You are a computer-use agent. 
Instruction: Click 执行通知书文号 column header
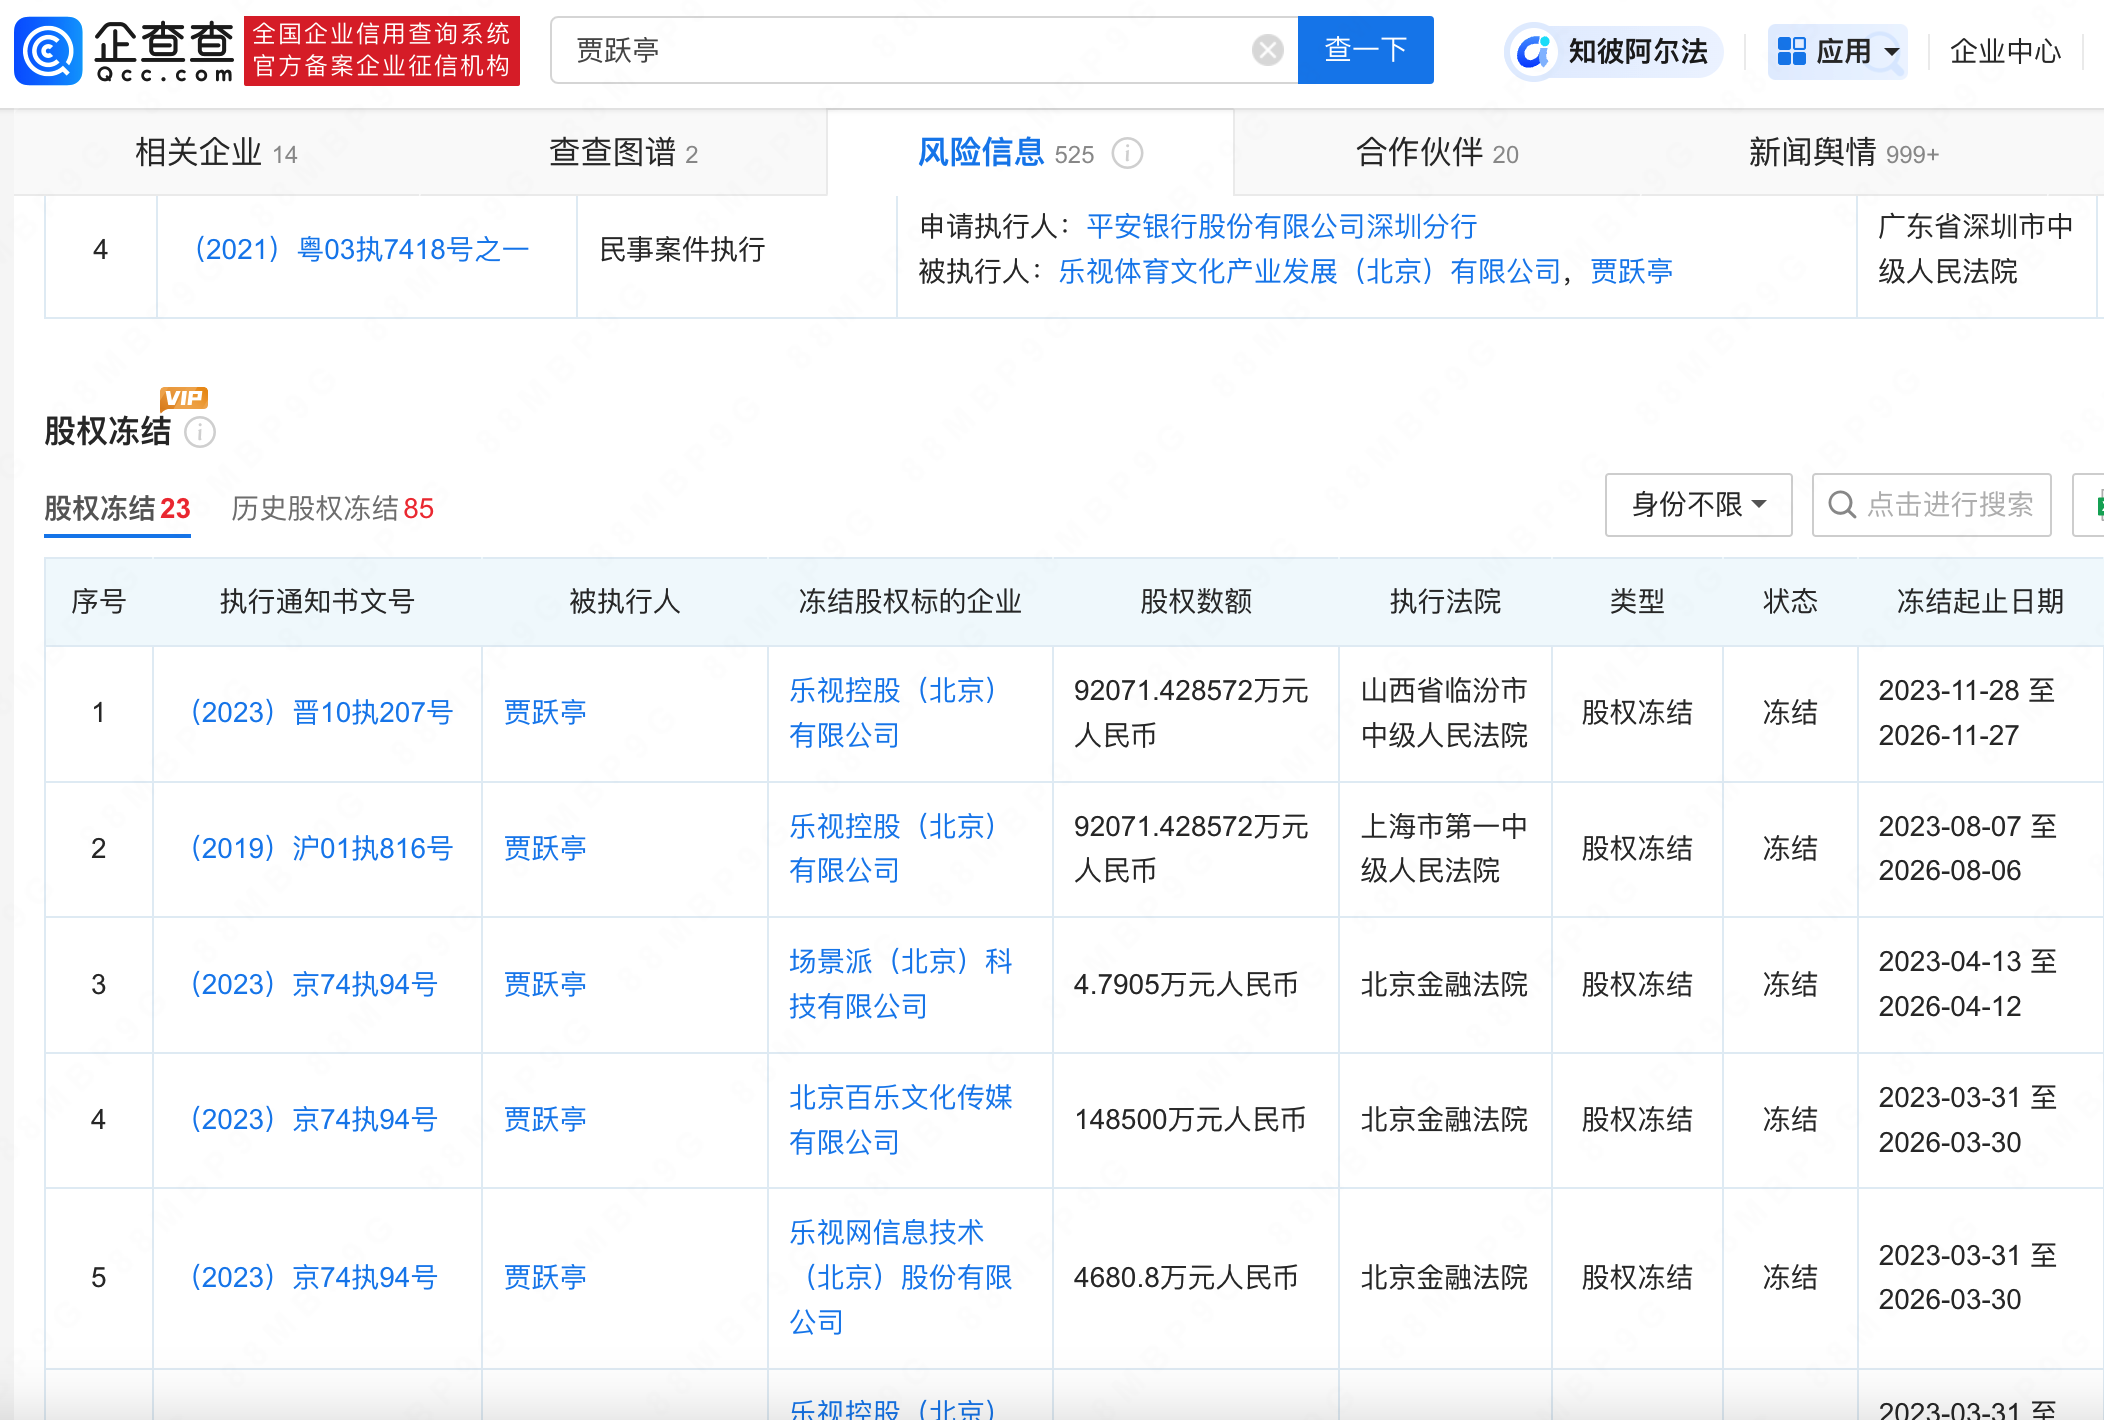tap(317, 601)
